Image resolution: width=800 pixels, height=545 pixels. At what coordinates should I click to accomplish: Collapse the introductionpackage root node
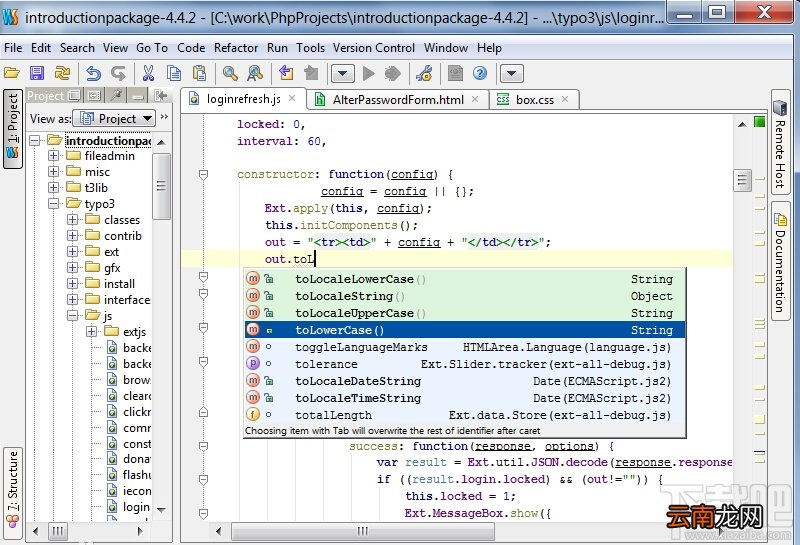34,140
